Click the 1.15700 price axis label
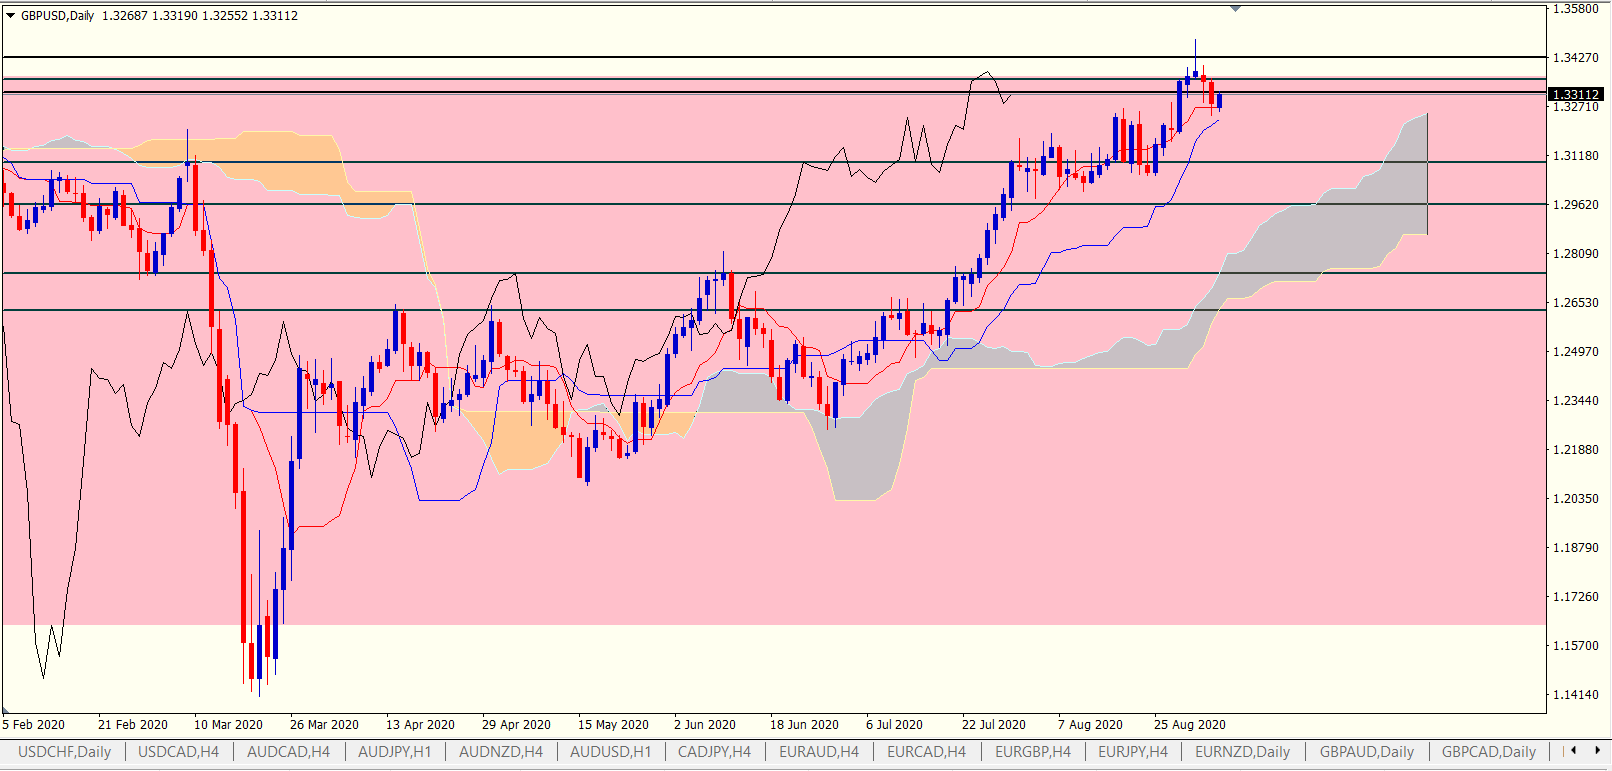Image resolution: width=1612 pixels, height=771 pixels. pyautogui.click(x=1575, y=646)
